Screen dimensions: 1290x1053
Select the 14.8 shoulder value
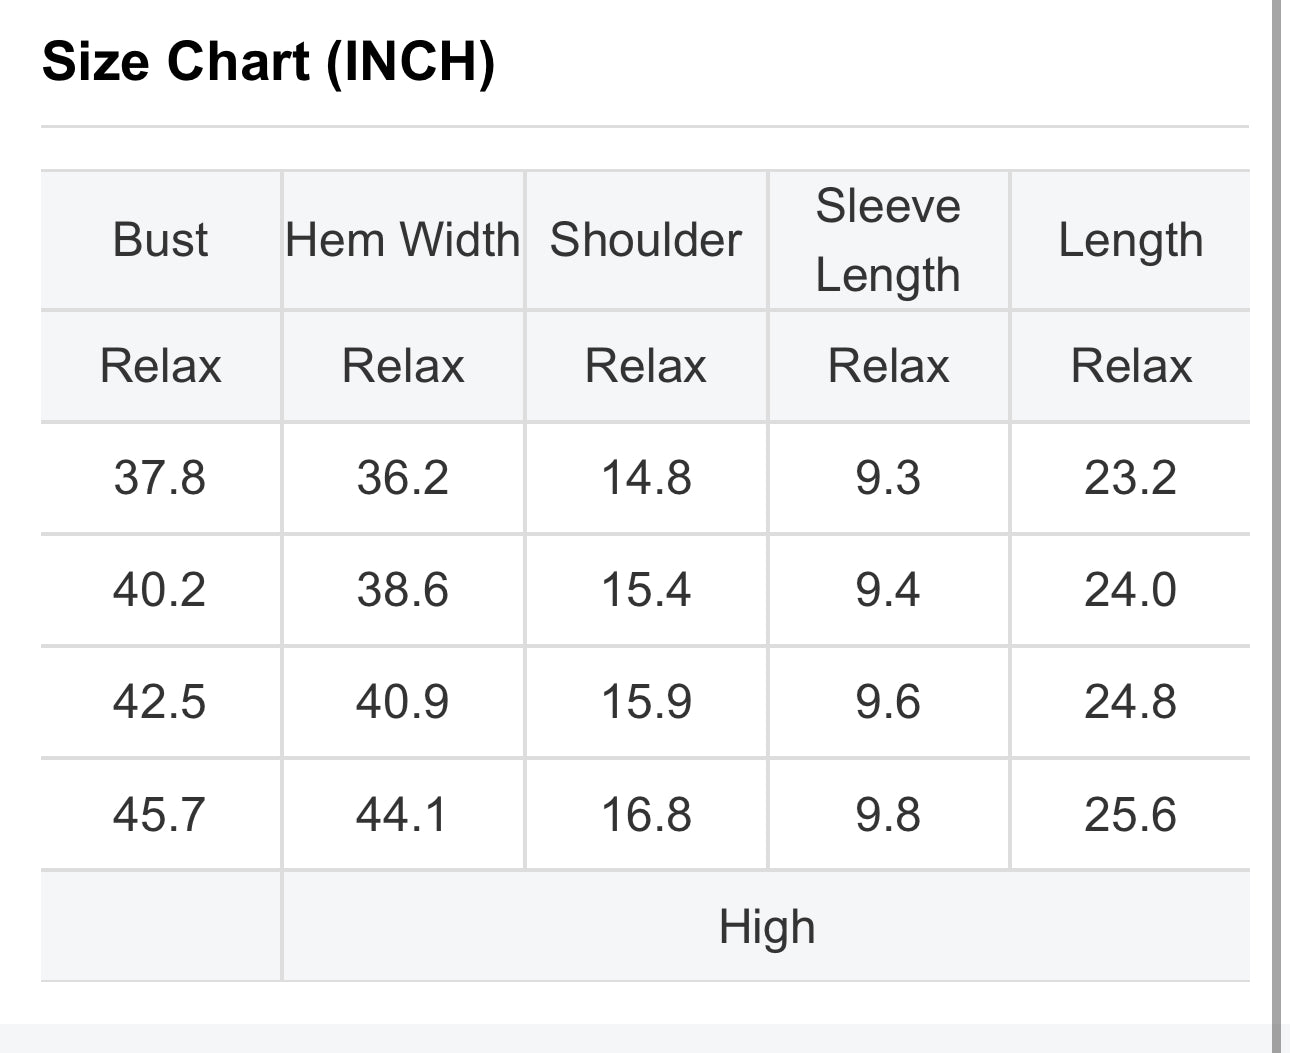pos(645,478)
